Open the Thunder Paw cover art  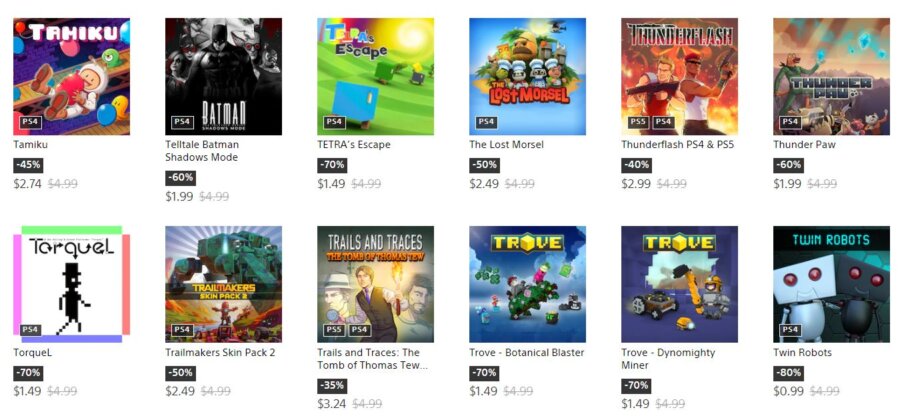click(x=831, y=77)
